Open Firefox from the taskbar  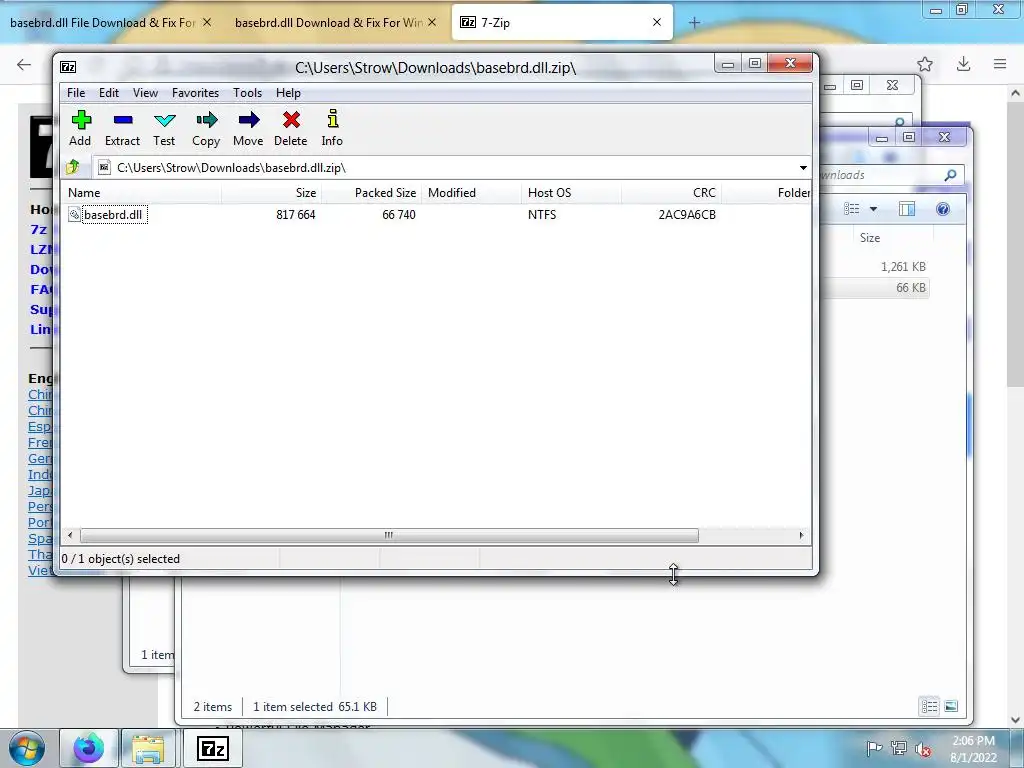click(88, 748)
